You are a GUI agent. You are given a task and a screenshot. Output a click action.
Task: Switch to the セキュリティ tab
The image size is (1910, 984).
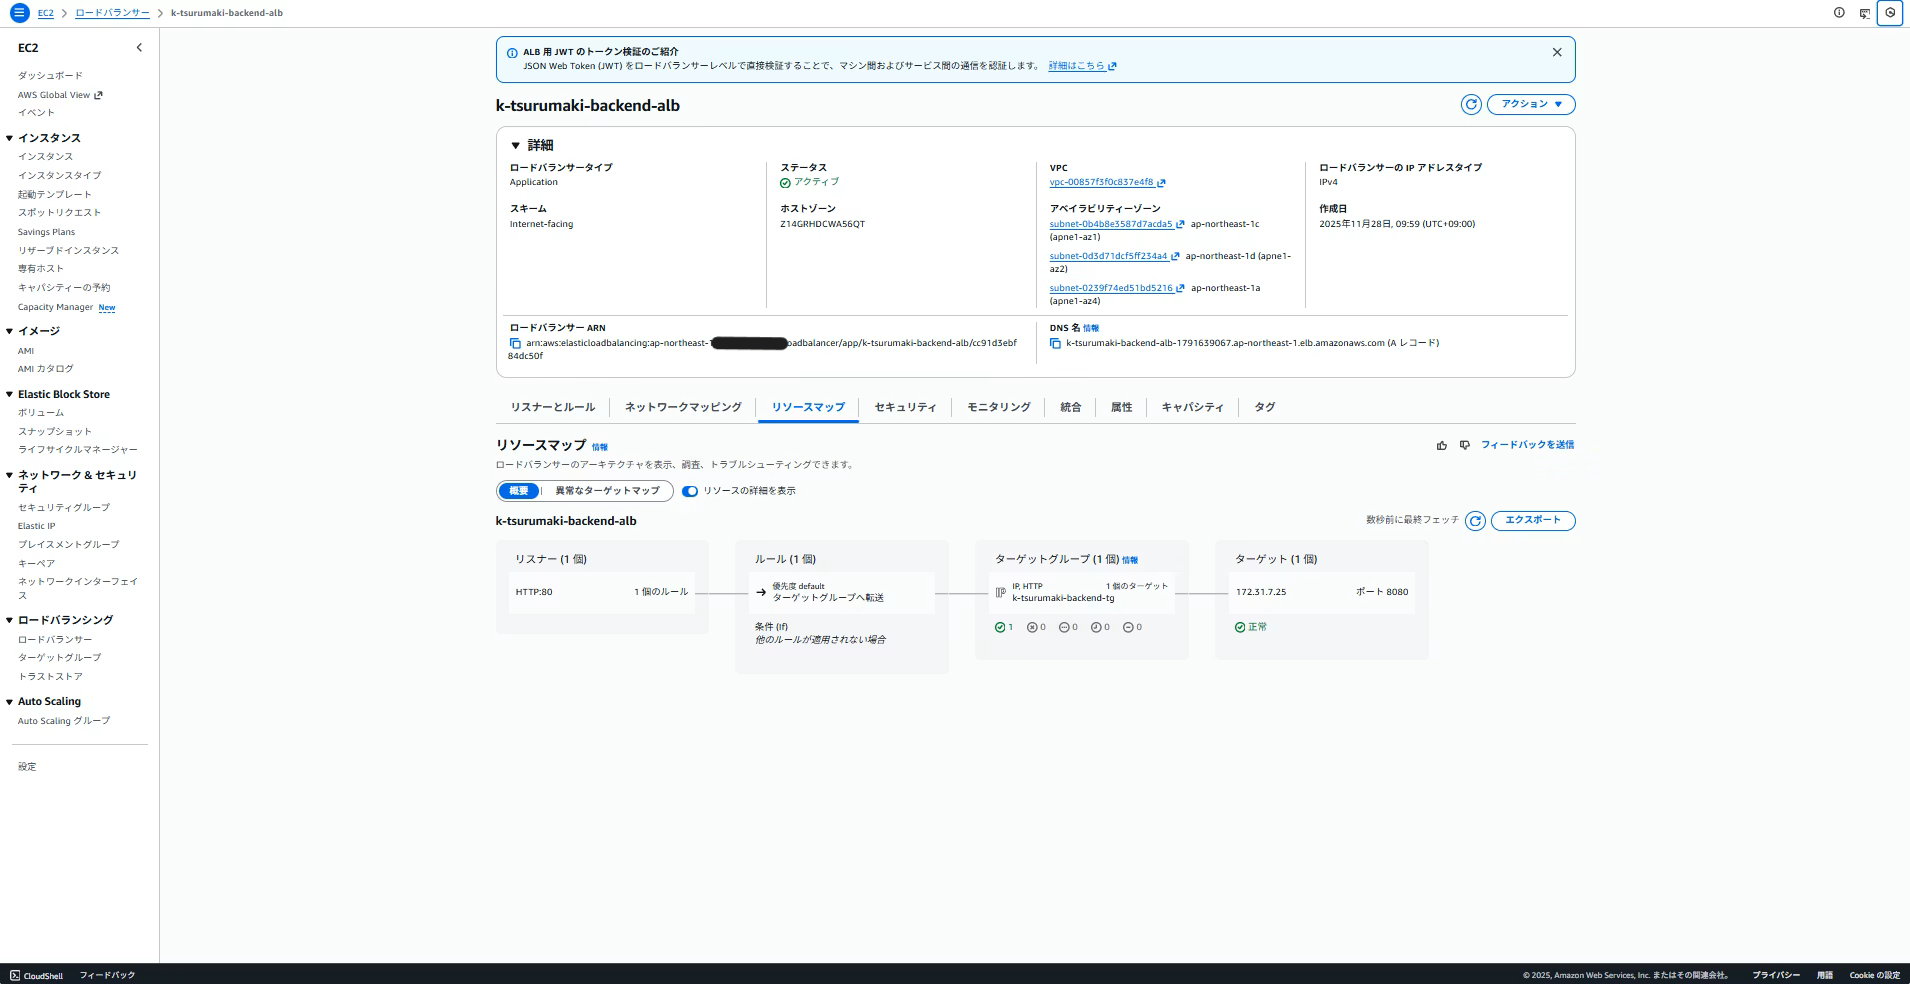(906, 407)
